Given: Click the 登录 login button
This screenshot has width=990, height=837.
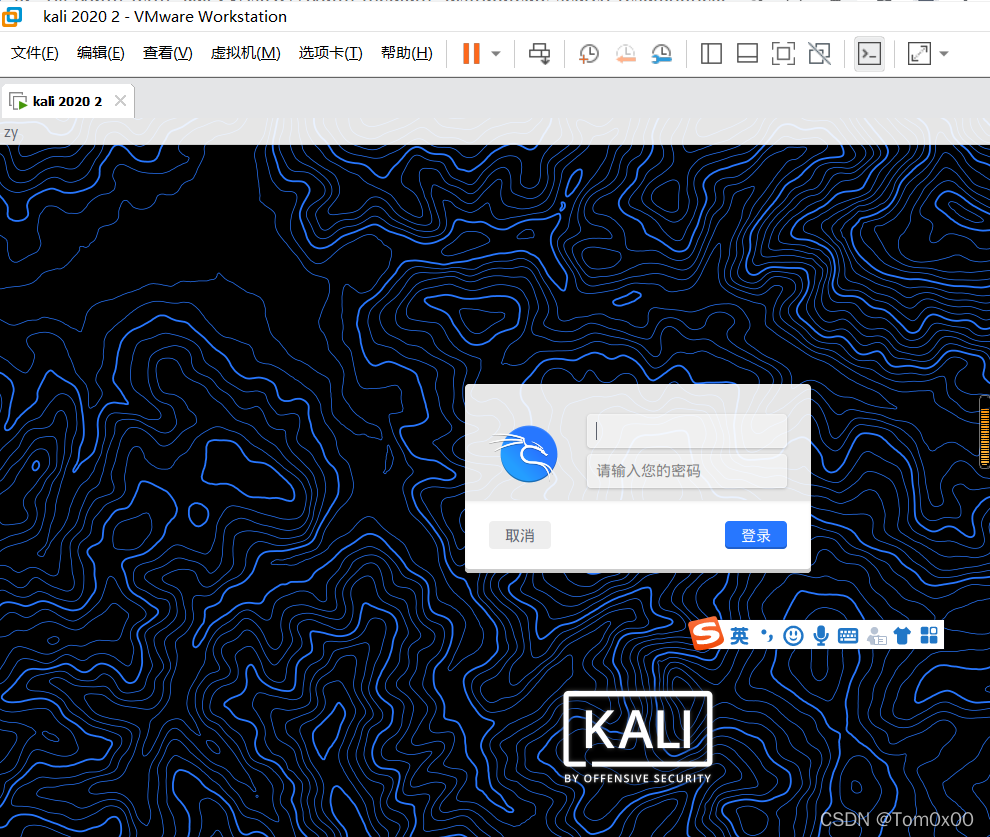Looking at the screenshot, I should pos(756,535).
